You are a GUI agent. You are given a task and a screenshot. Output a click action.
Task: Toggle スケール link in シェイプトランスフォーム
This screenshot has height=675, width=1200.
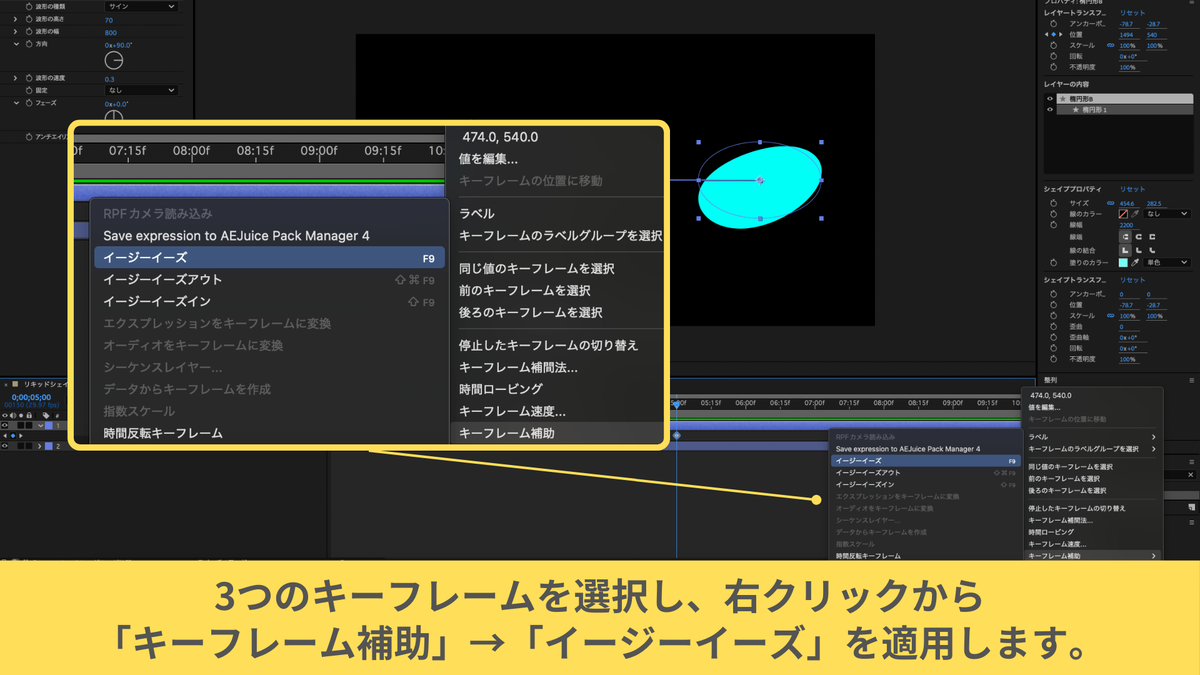click(1110, 316)
